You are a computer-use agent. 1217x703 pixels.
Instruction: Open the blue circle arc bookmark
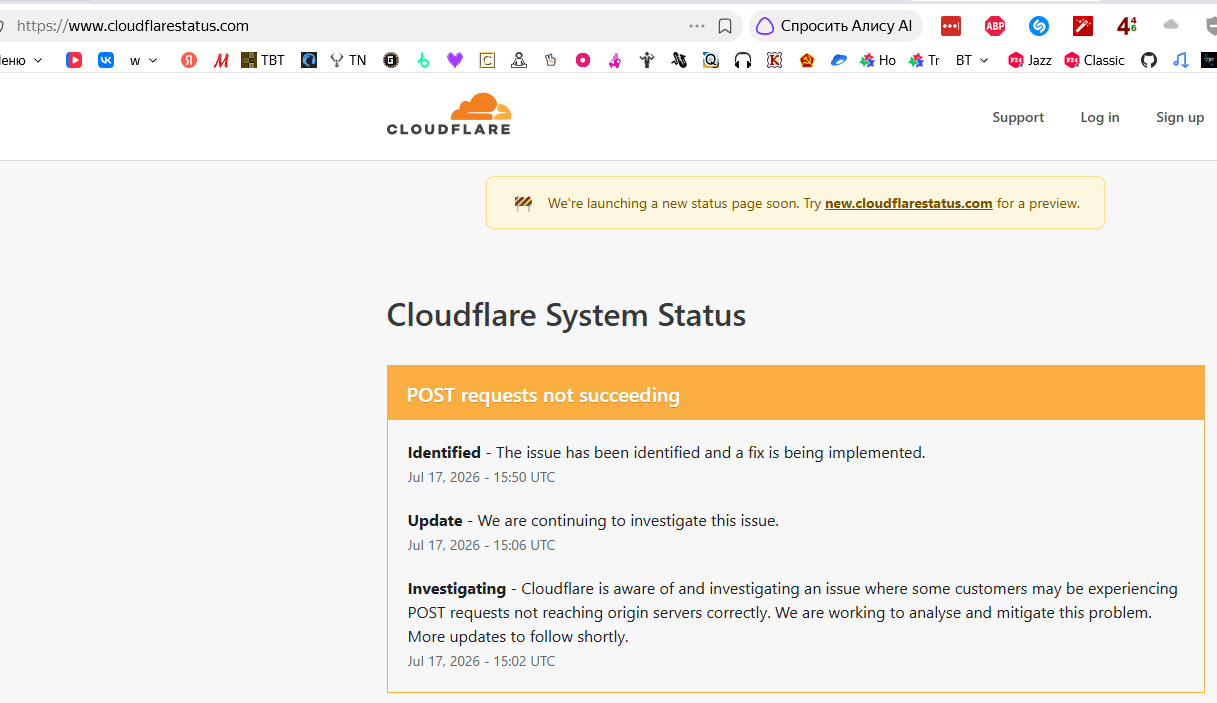[x=309, y=60]
